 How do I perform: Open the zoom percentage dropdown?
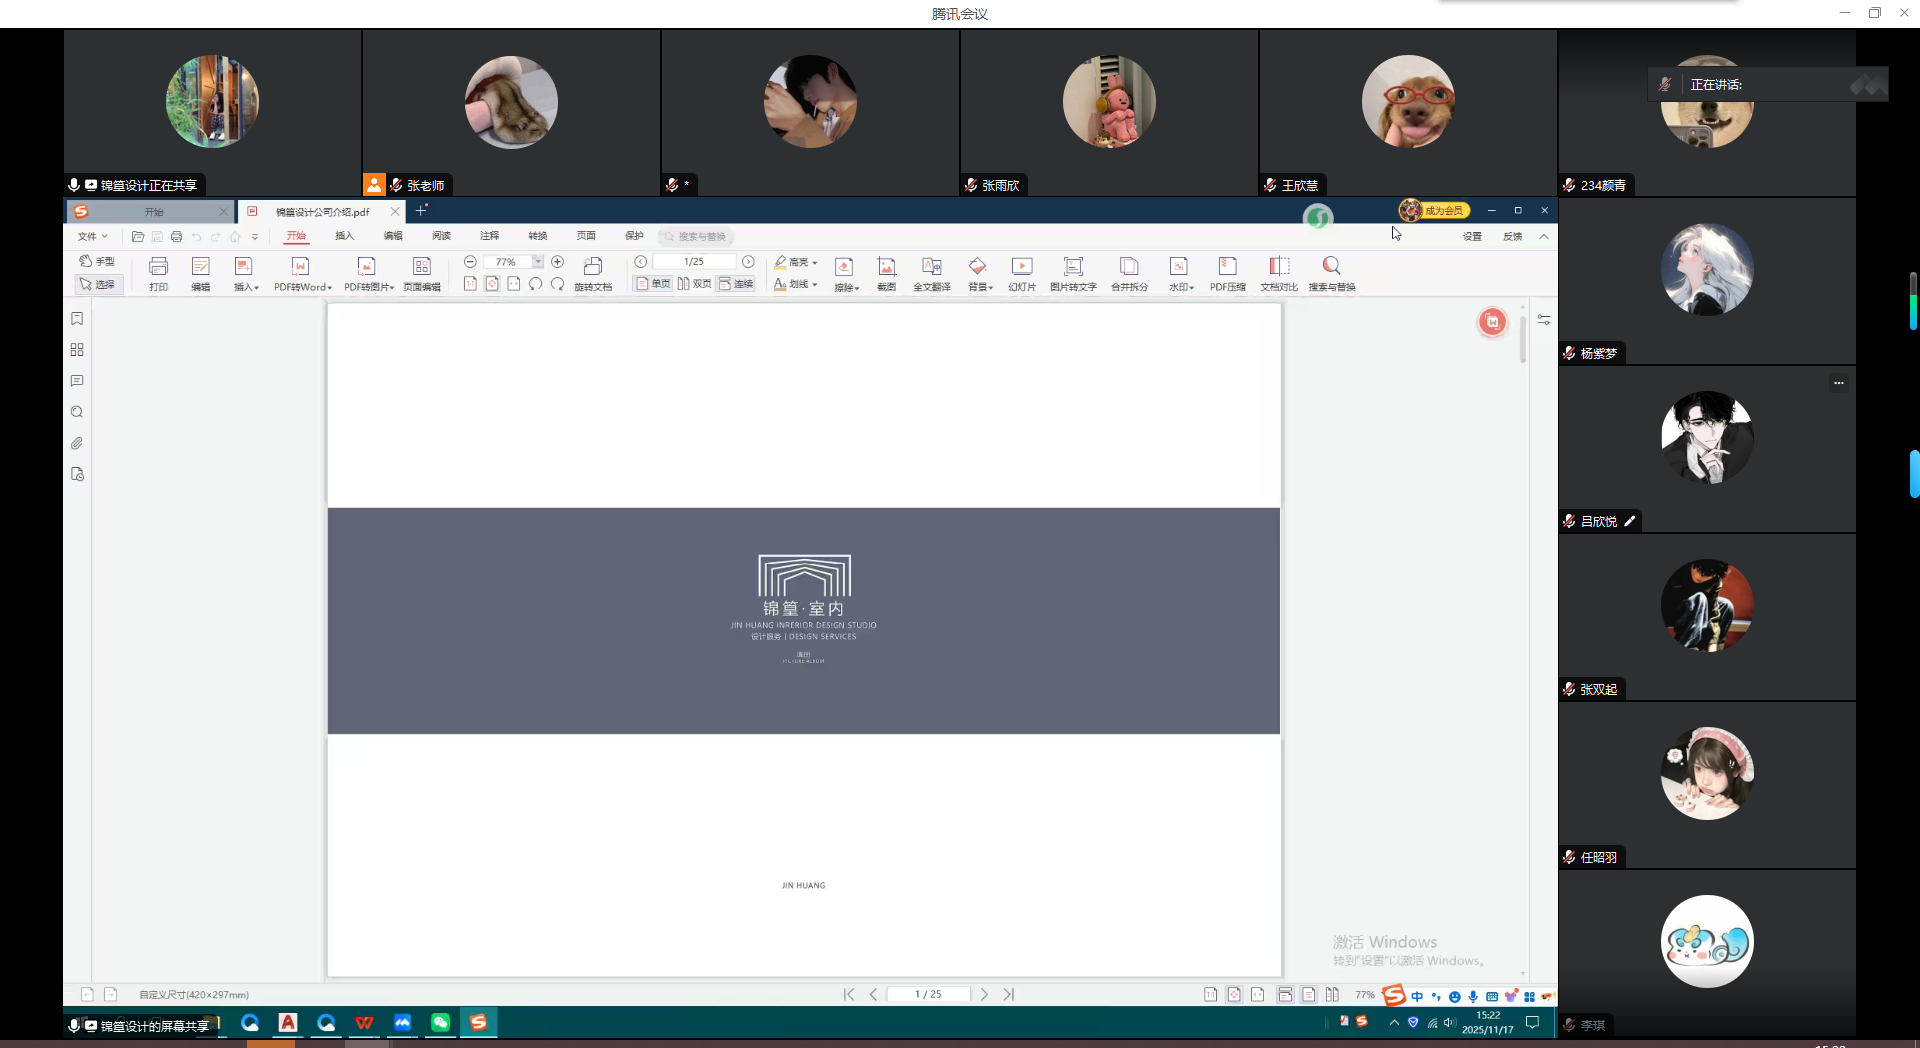[538, 262]
